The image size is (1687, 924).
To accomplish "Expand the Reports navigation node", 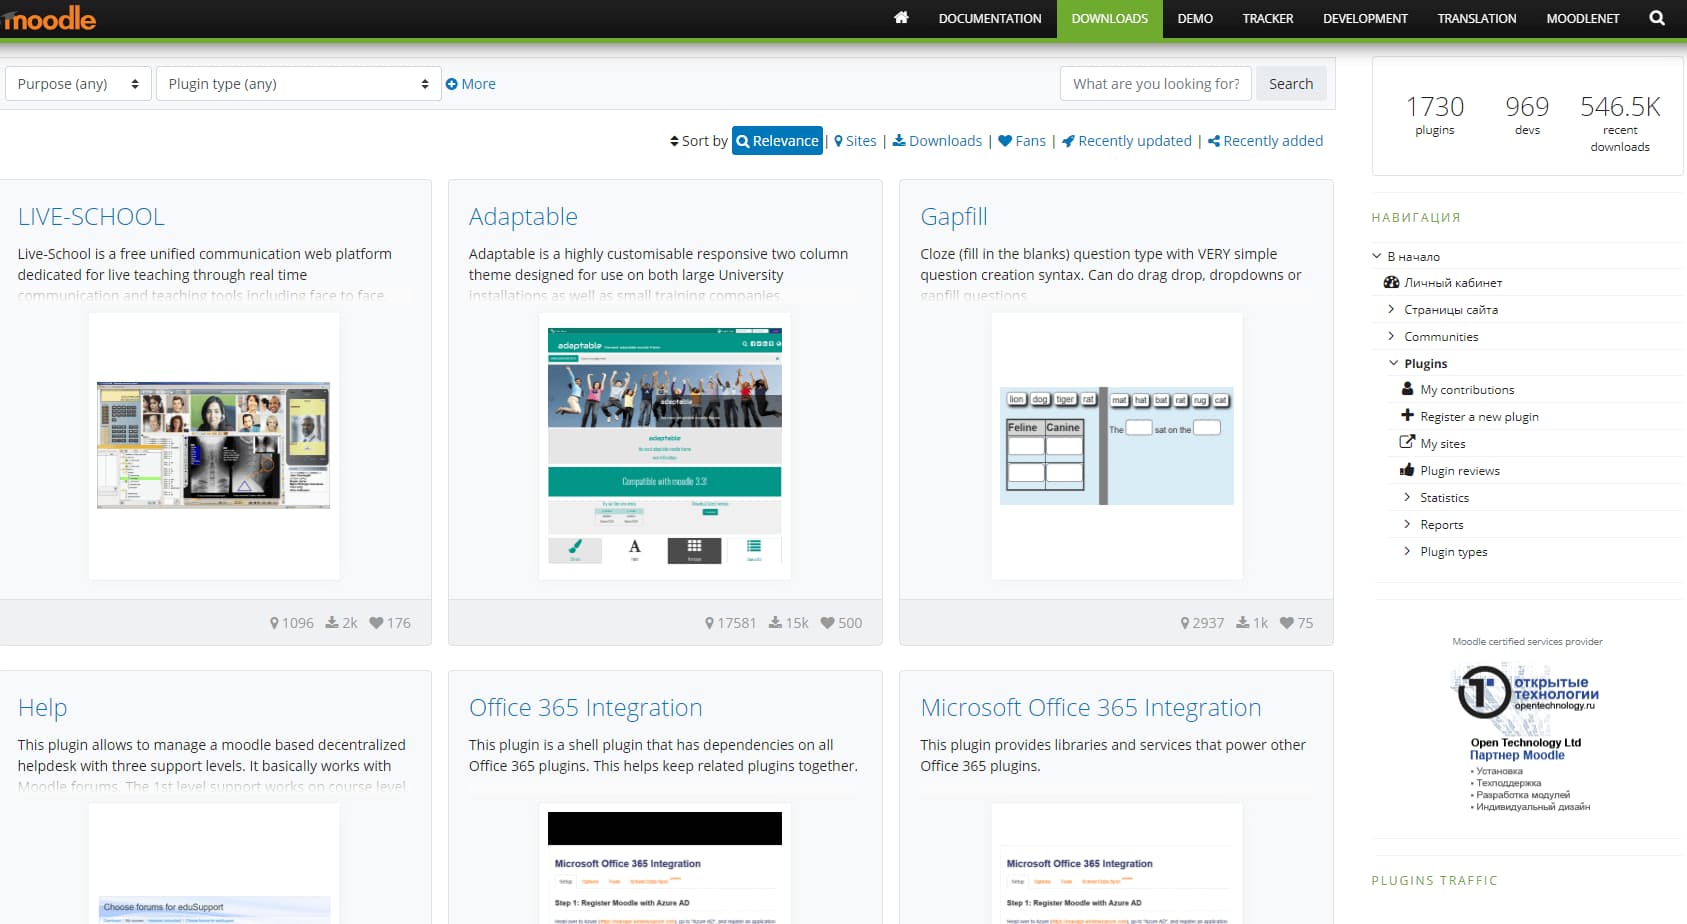I will click(x=1407, y=524).
